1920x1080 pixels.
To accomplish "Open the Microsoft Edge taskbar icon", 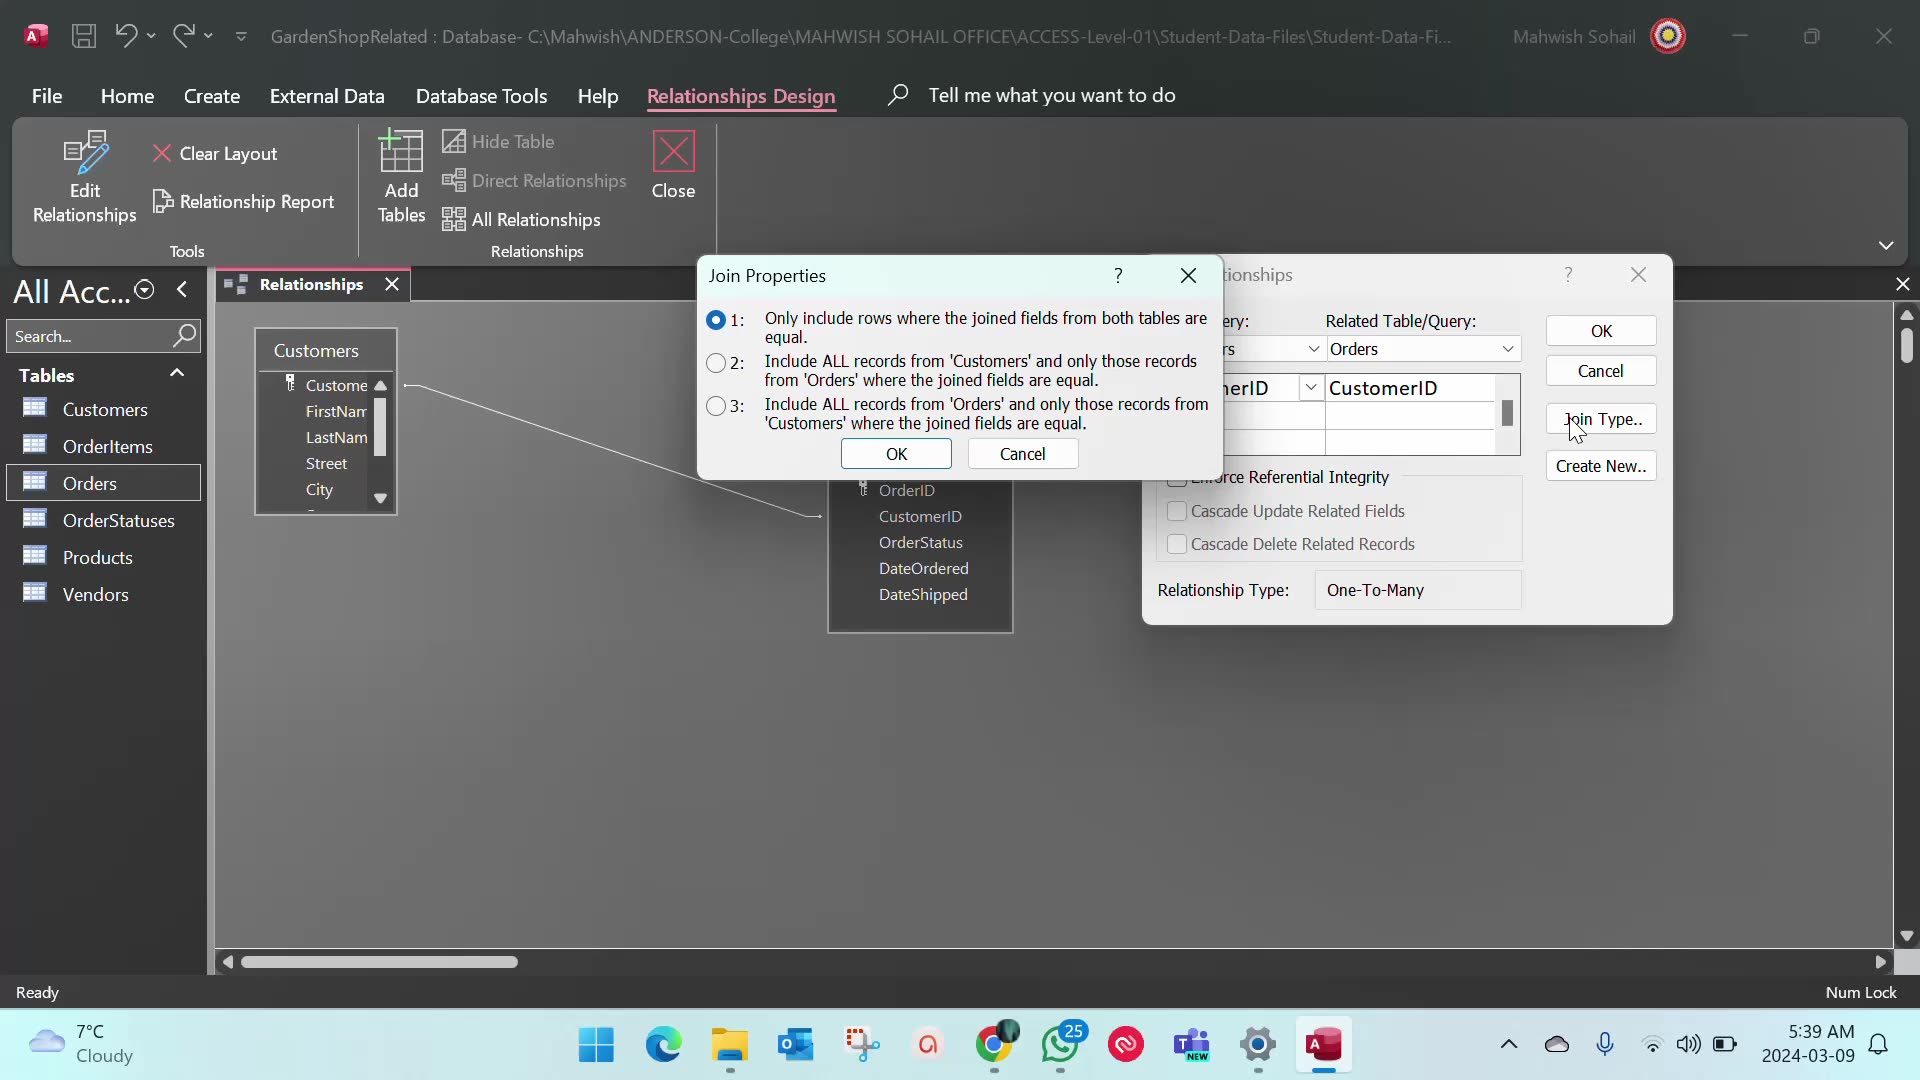I will 663,1046.
